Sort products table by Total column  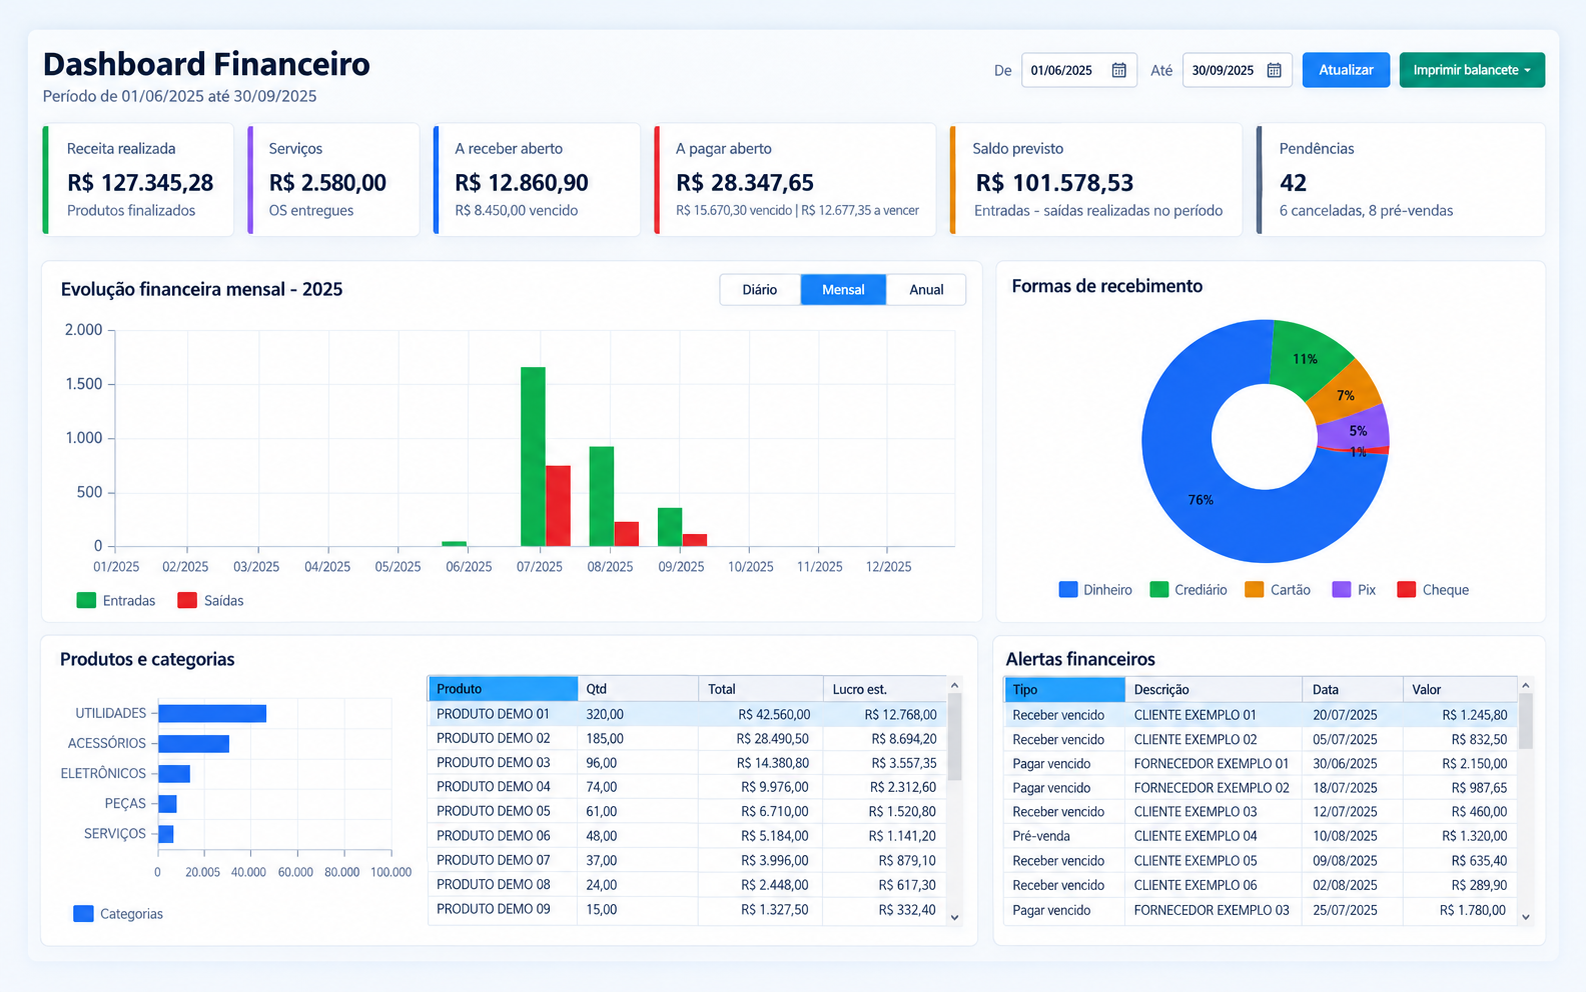(761, 689)
